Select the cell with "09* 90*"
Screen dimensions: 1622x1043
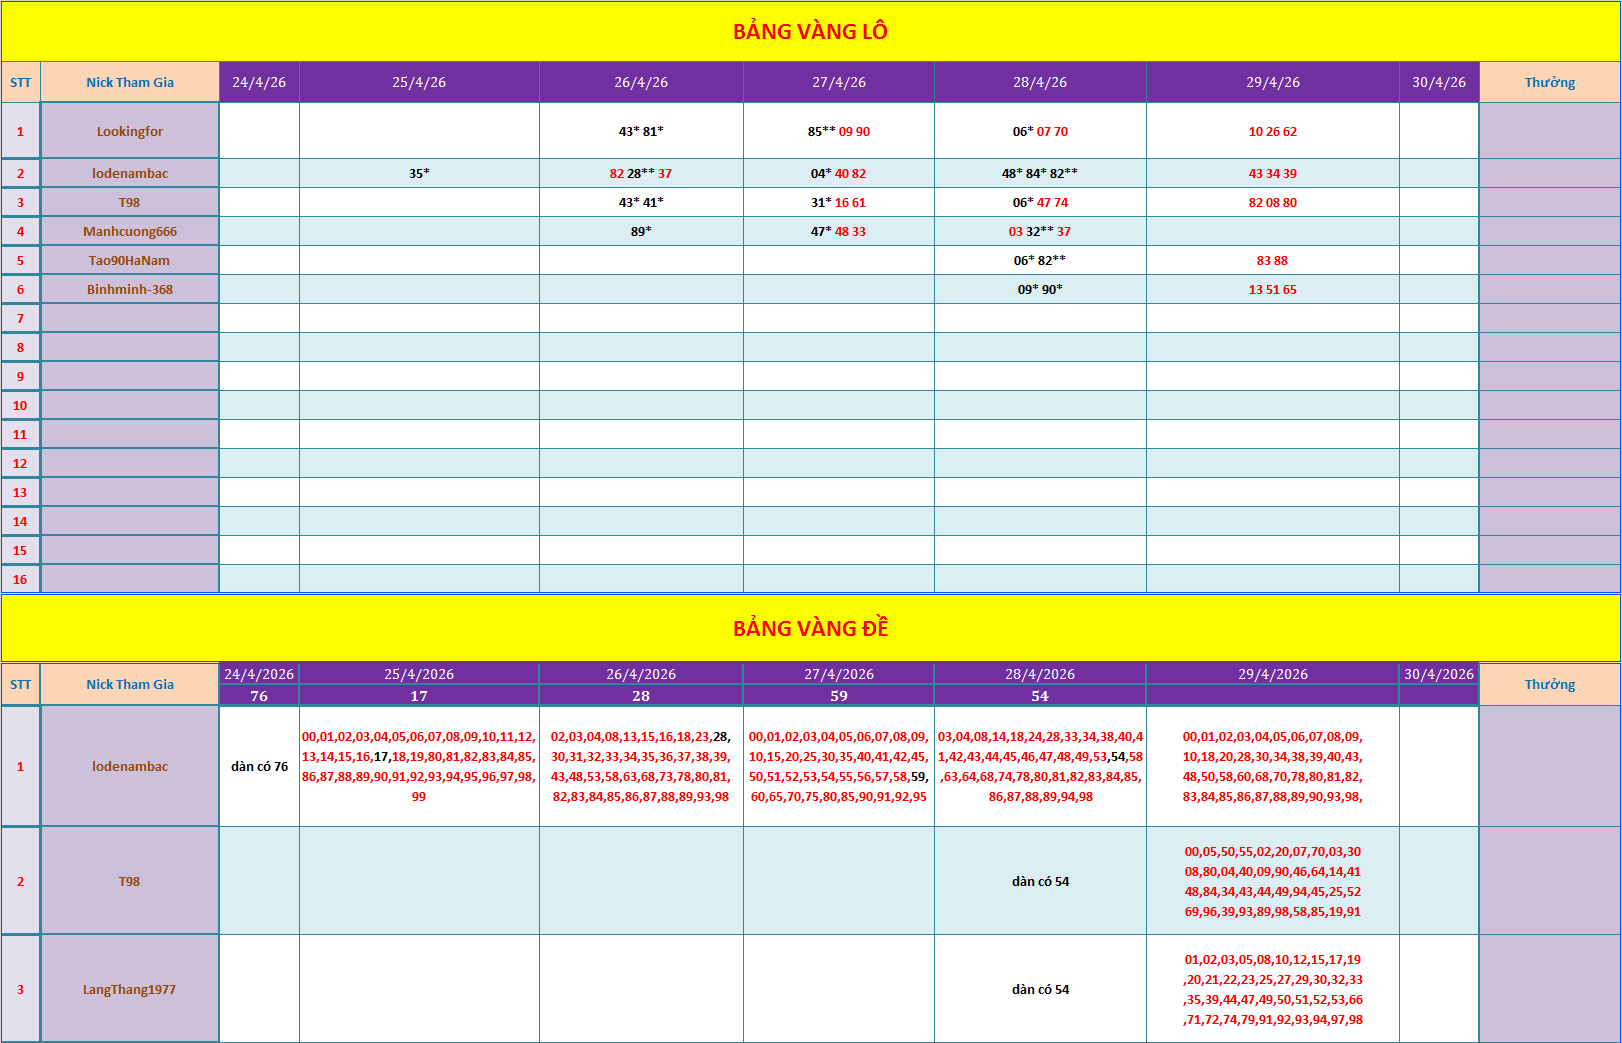pos(1040,289)
